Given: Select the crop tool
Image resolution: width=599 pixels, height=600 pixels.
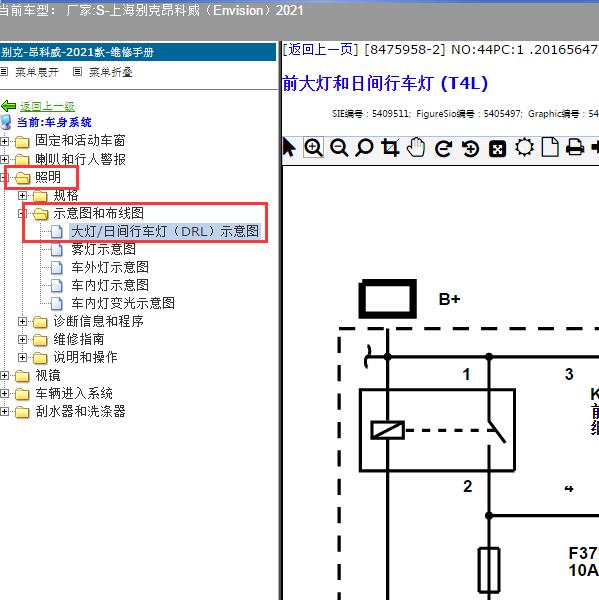Looking at the screenshot, I should [390, 148].
